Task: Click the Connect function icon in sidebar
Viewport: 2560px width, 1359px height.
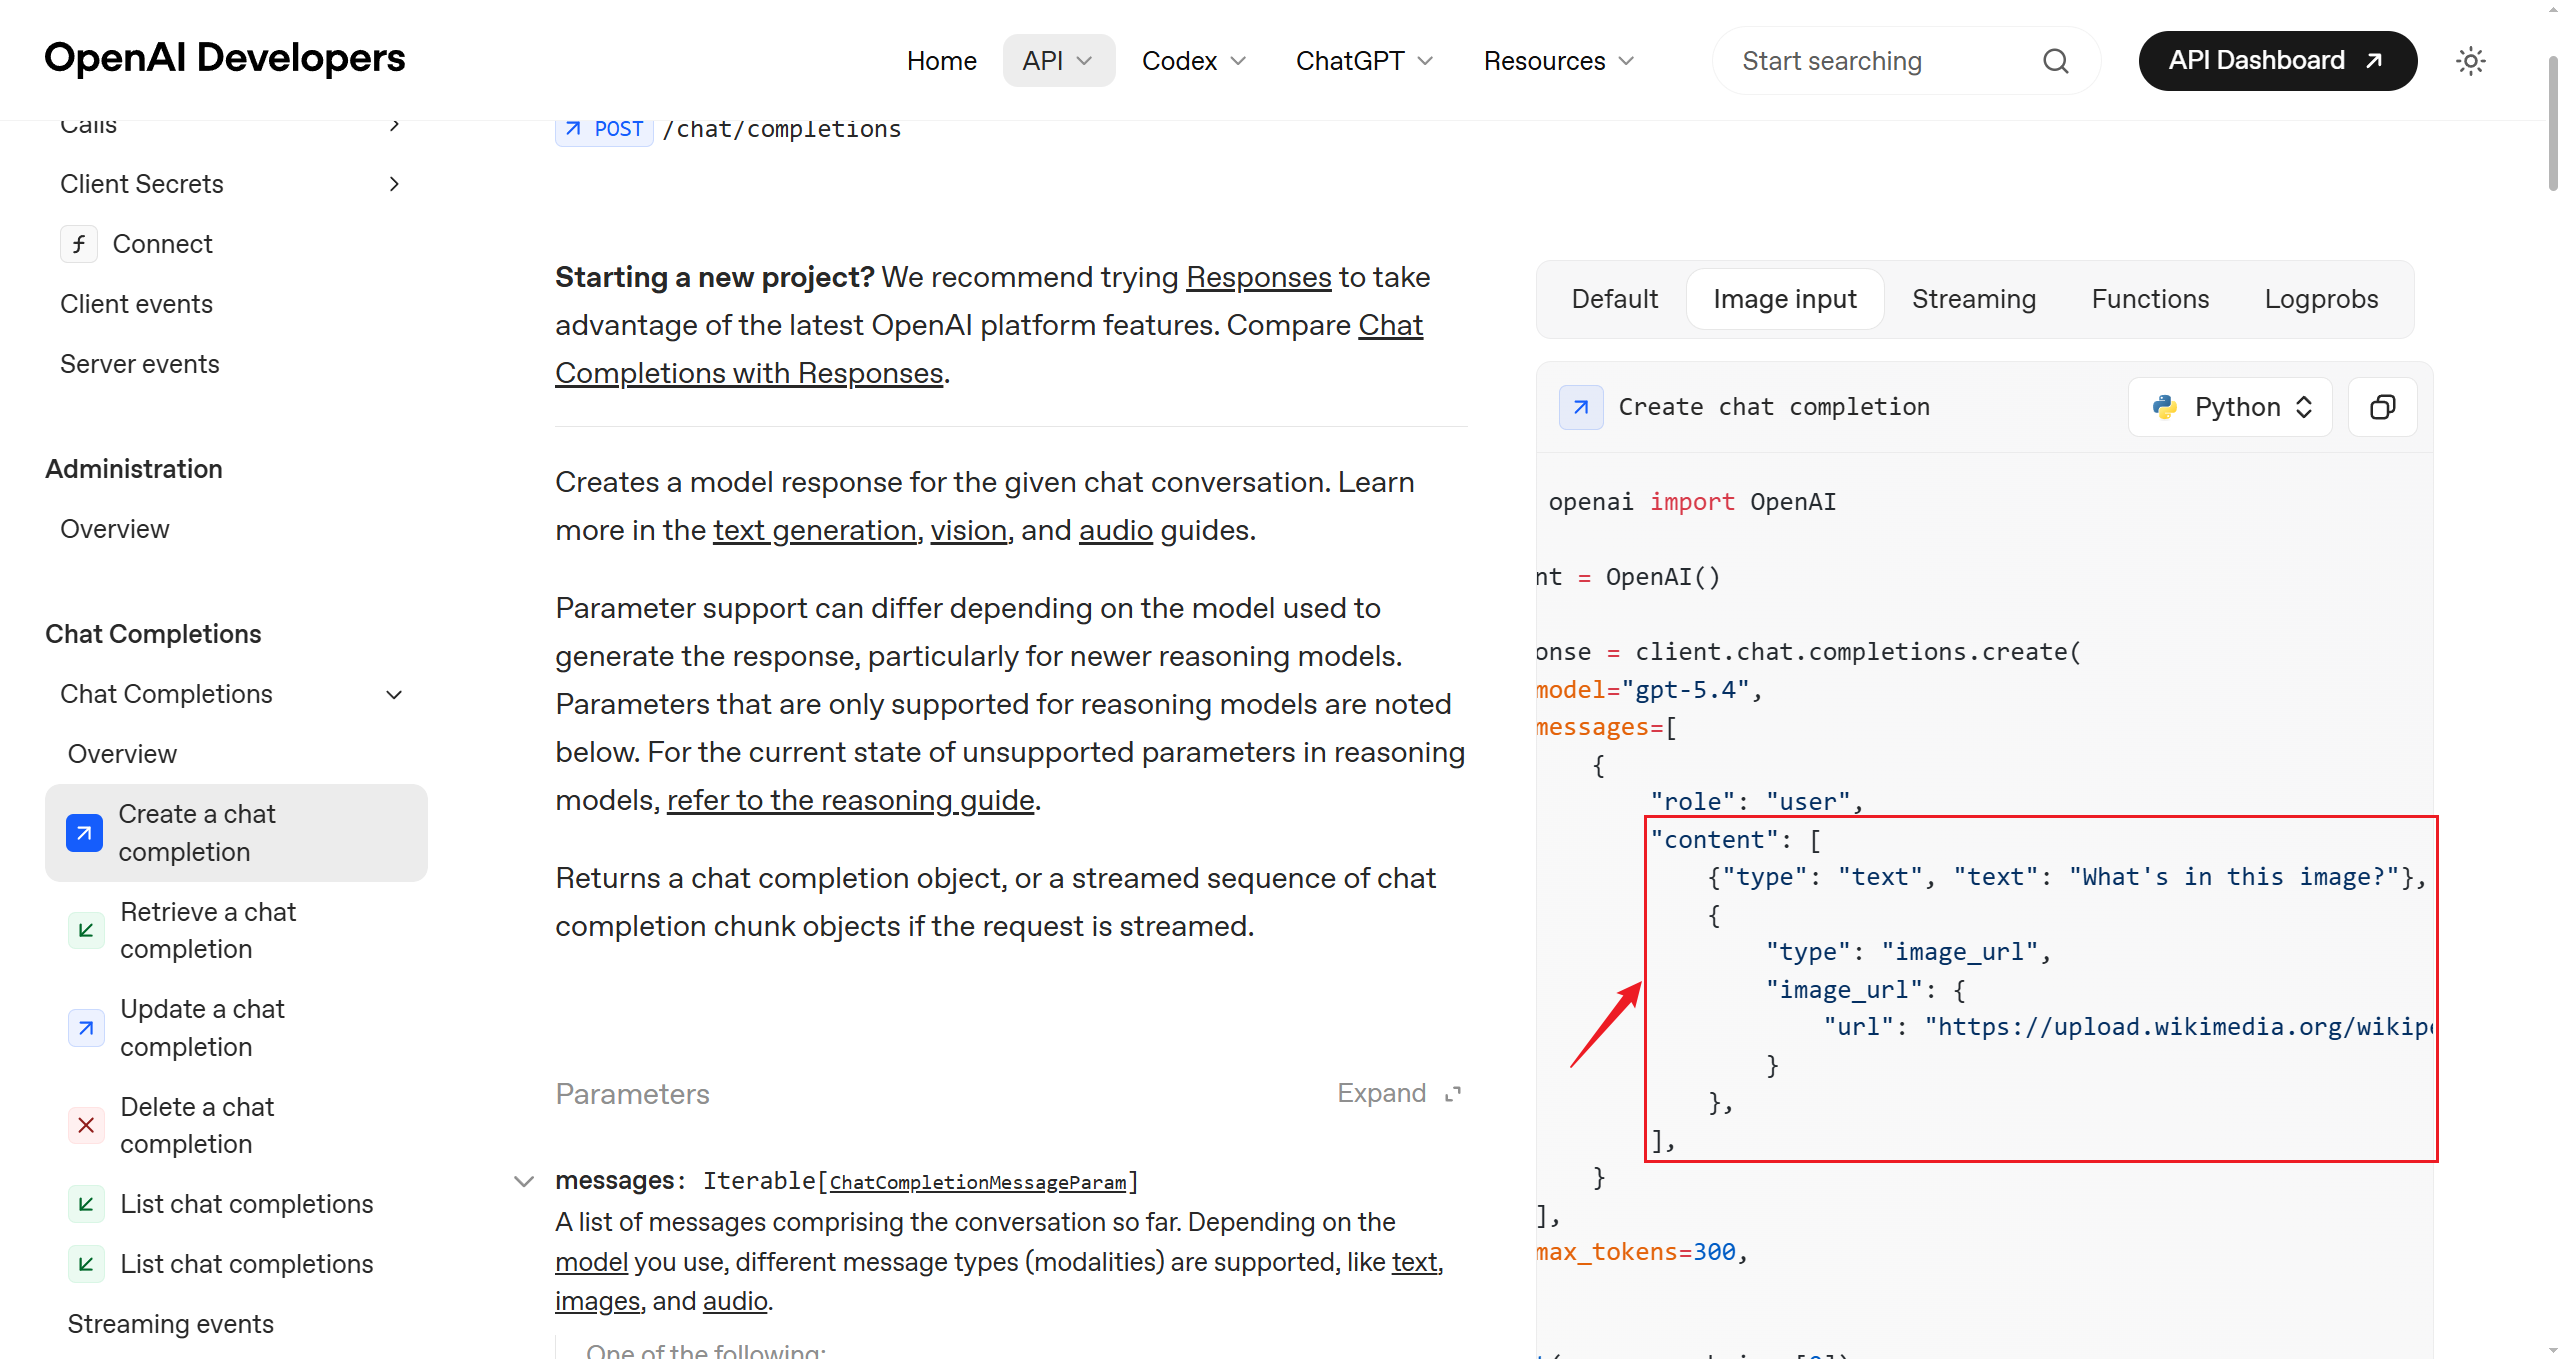Action: click(79, 244)
